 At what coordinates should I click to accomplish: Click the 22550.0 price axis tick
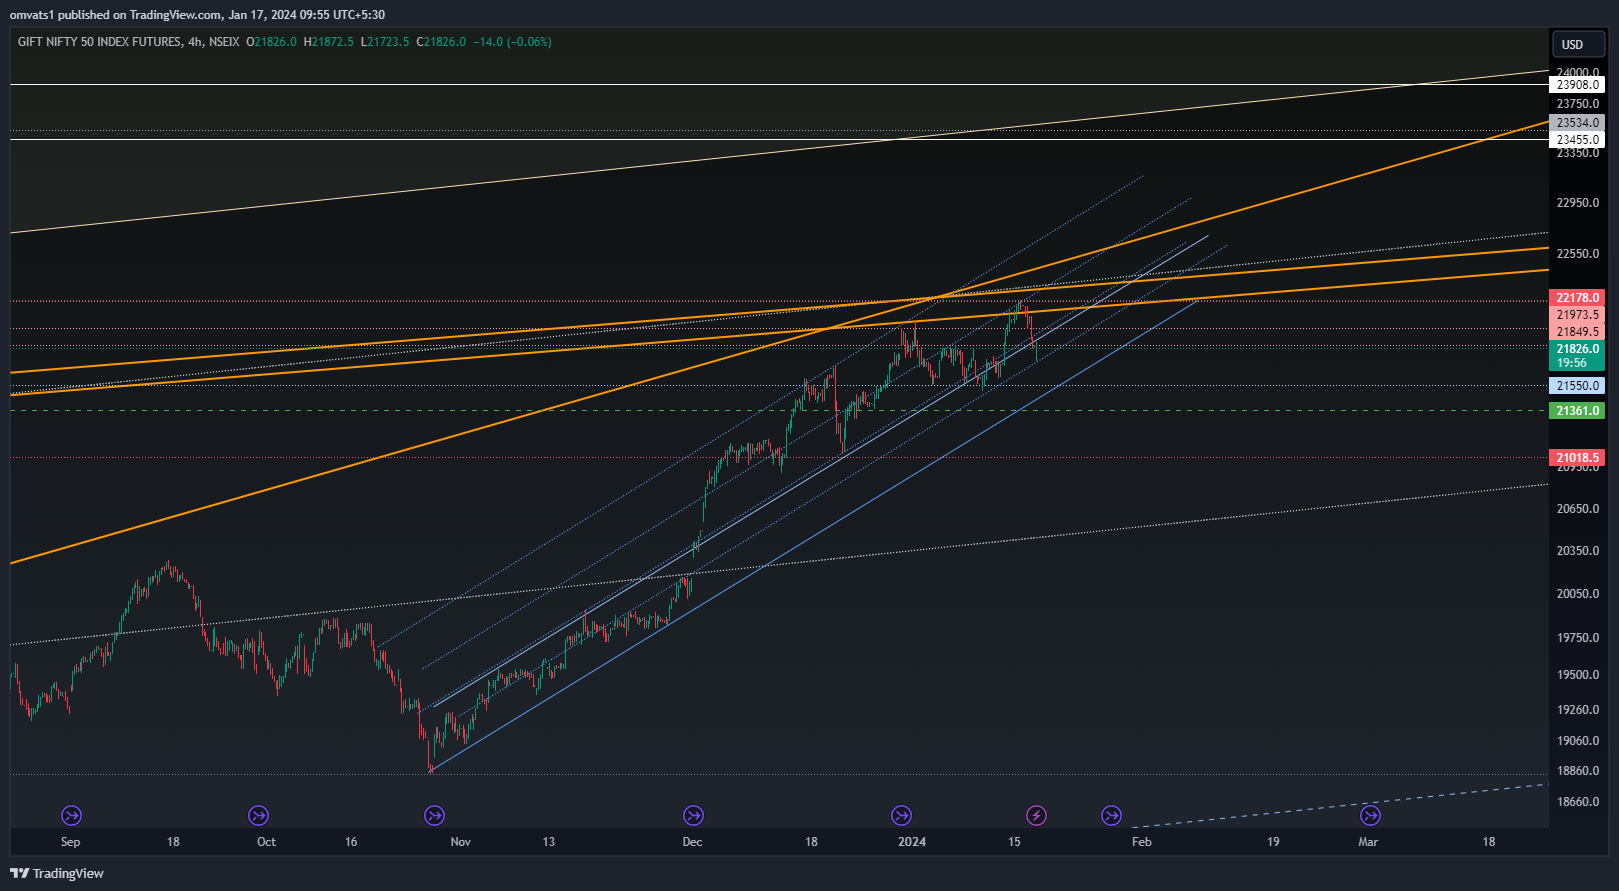1578,254
